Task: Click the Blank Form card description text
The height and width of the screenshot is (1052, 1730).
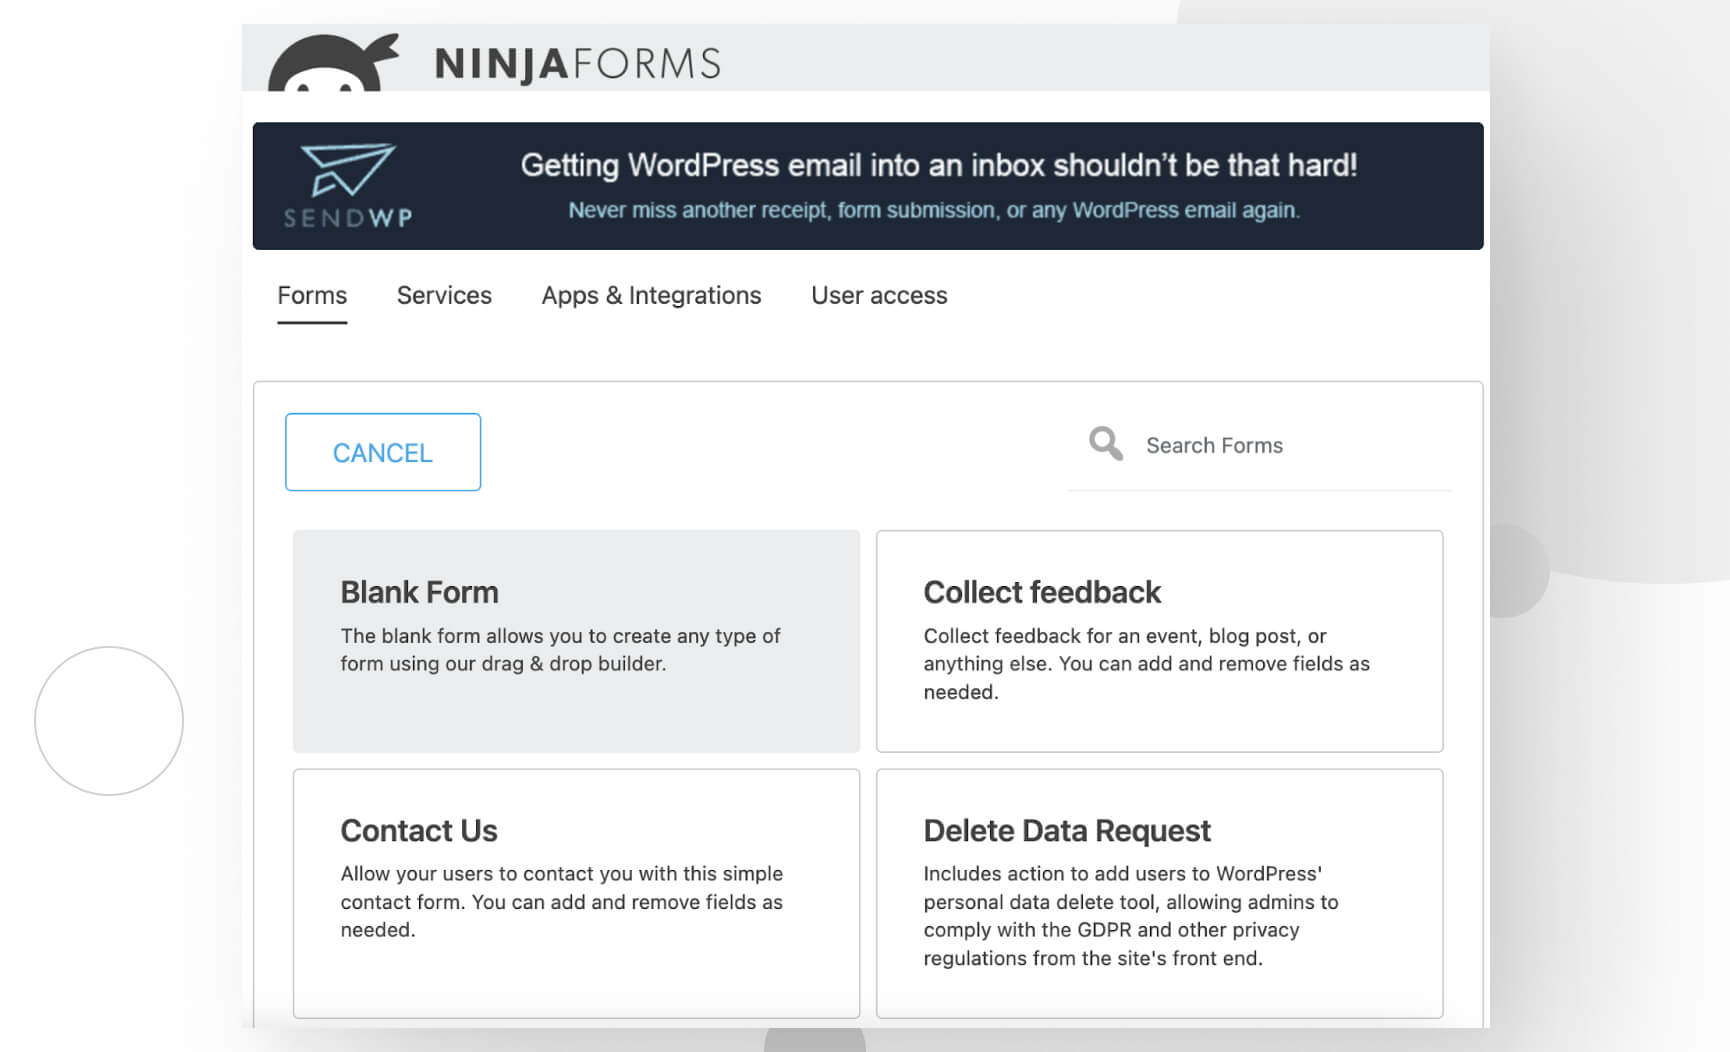Action: pos(560,649)
